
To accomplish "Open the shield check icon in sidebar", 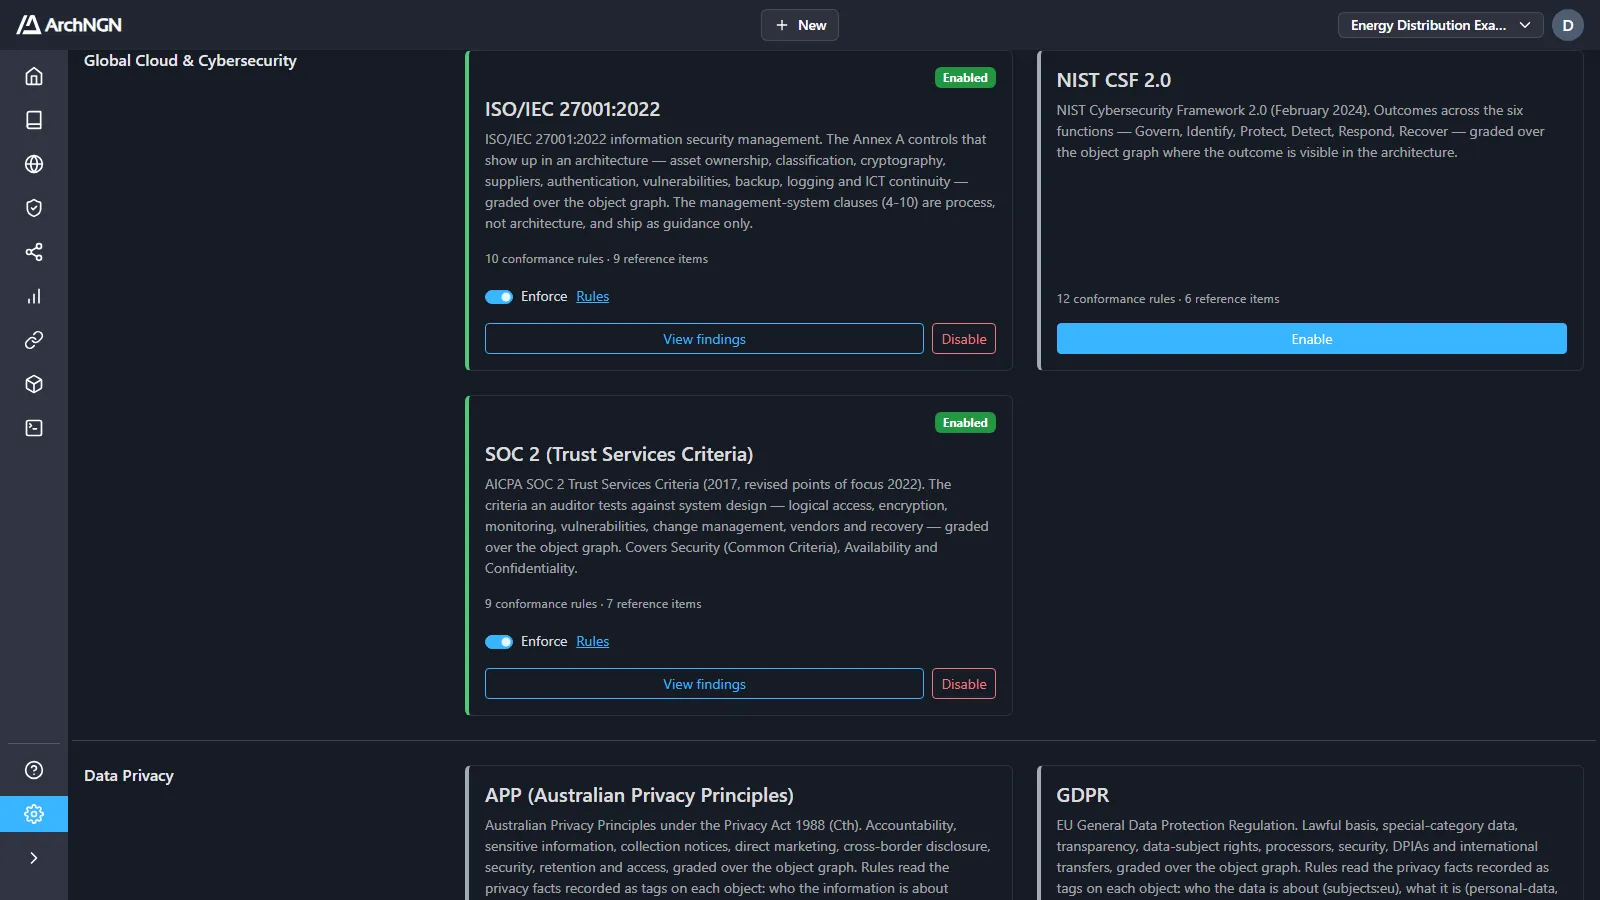I will (34, 208).
